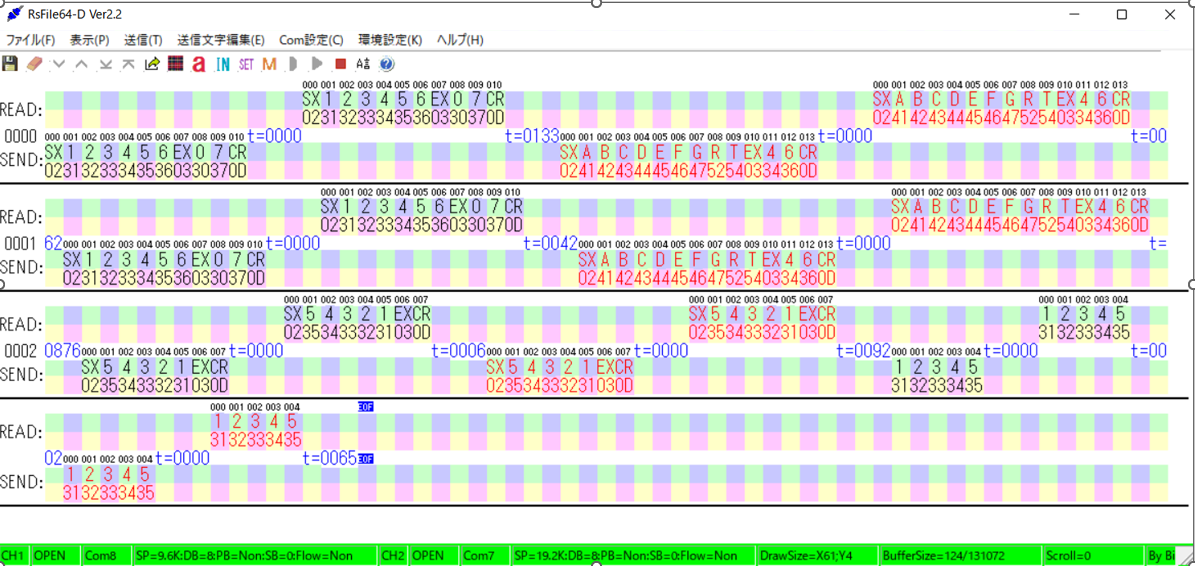Click the Com7 port status field

click(x=479, y=555)
